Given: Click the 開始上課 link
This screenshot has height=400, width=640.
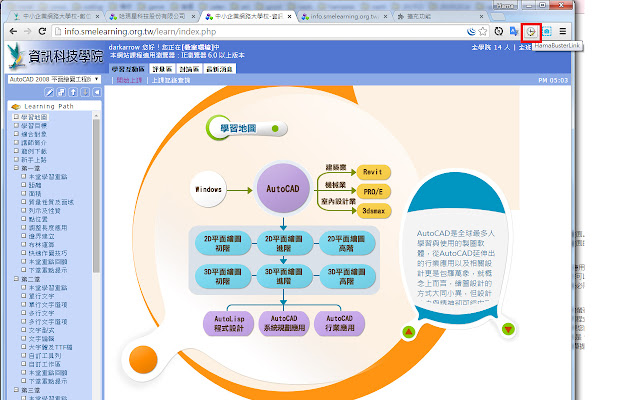Looking at the screenshot, I should coord(129,80).
